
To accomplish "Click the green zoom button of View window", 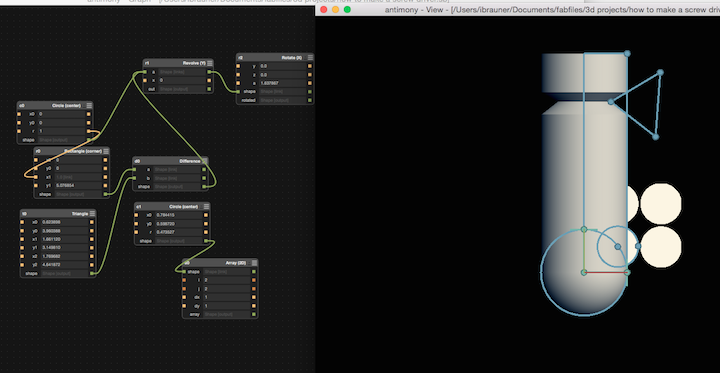I will [347, 10].
